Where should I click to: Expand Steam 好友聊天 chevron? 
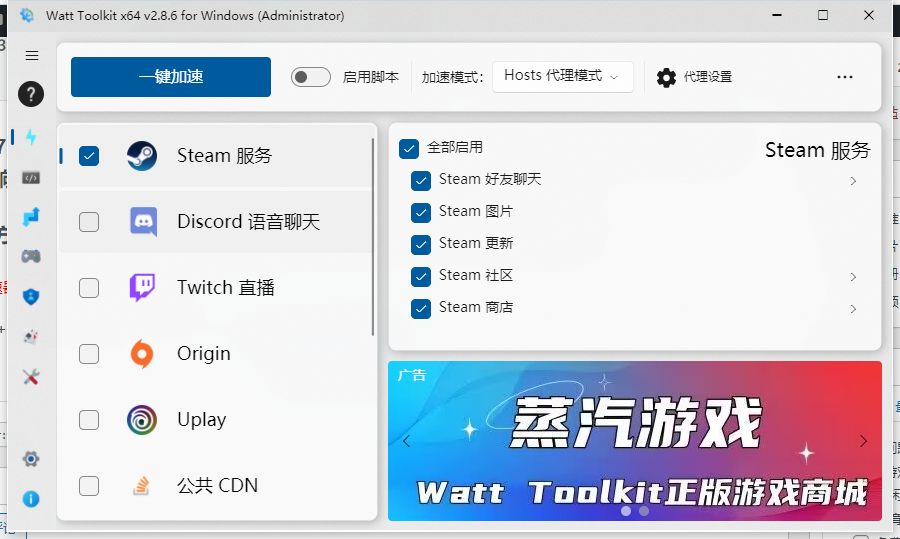[x=854, y=181]
